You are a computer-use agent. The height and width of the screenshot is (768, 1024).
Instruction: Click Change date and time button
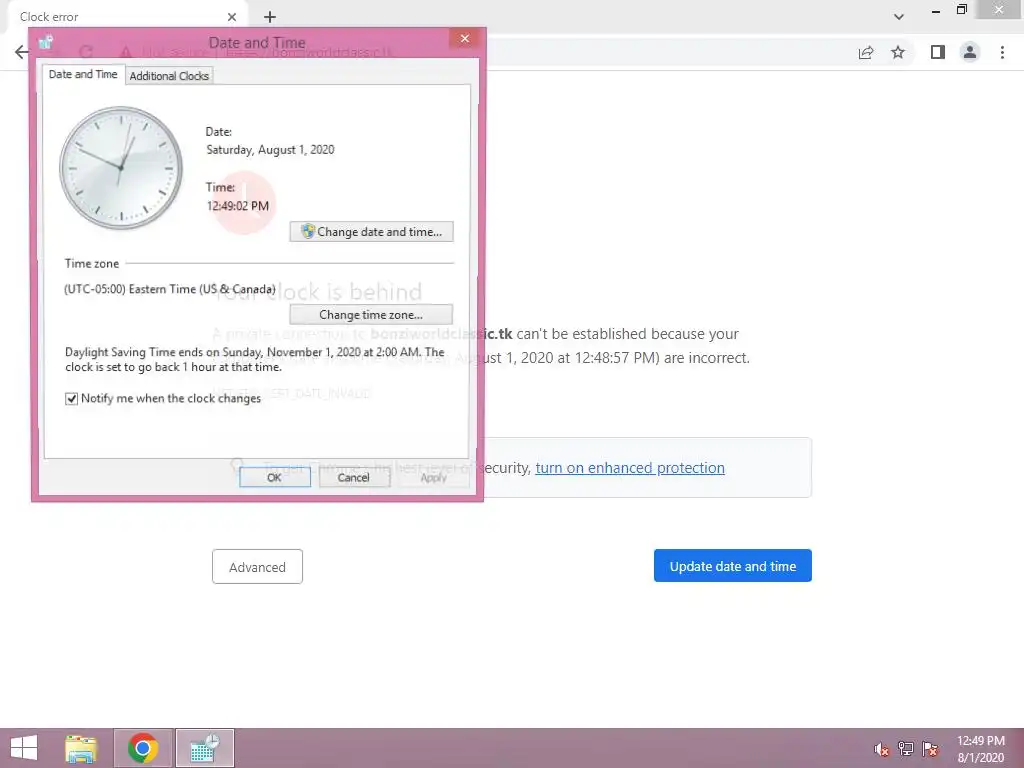pos(371,232)
